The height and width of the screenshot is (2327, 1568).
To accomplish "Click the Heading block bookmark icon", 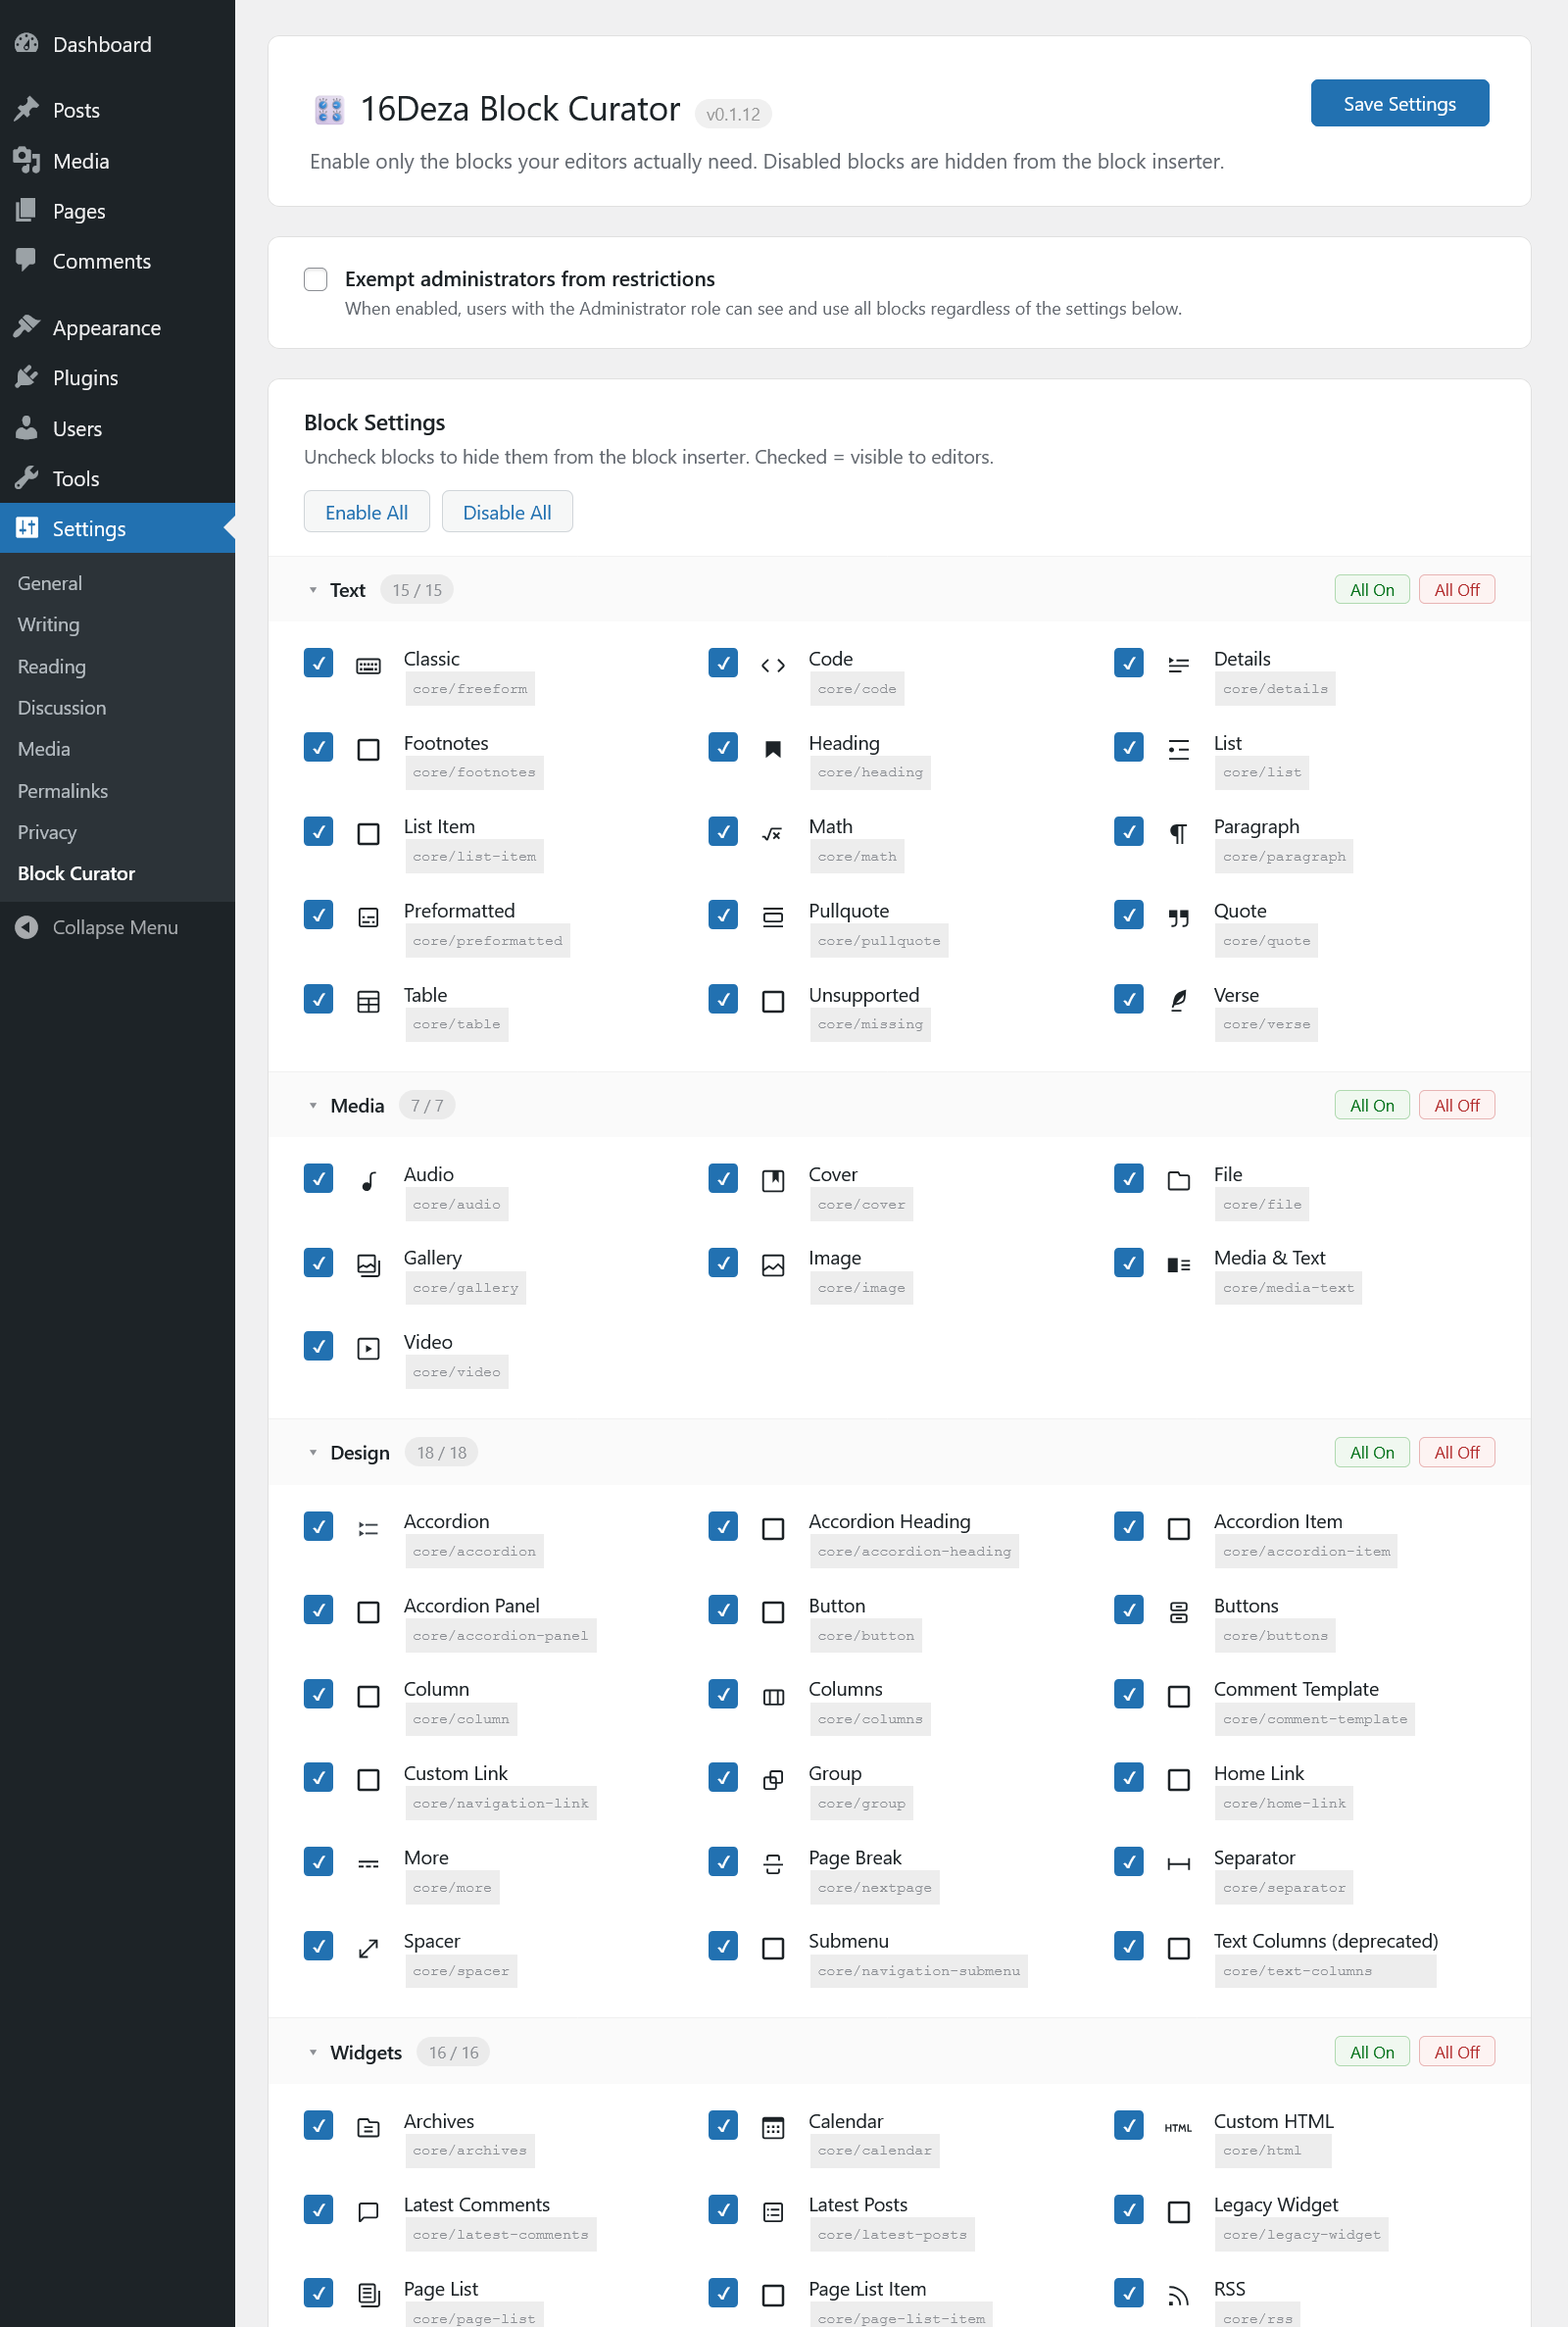I will 773,750.
